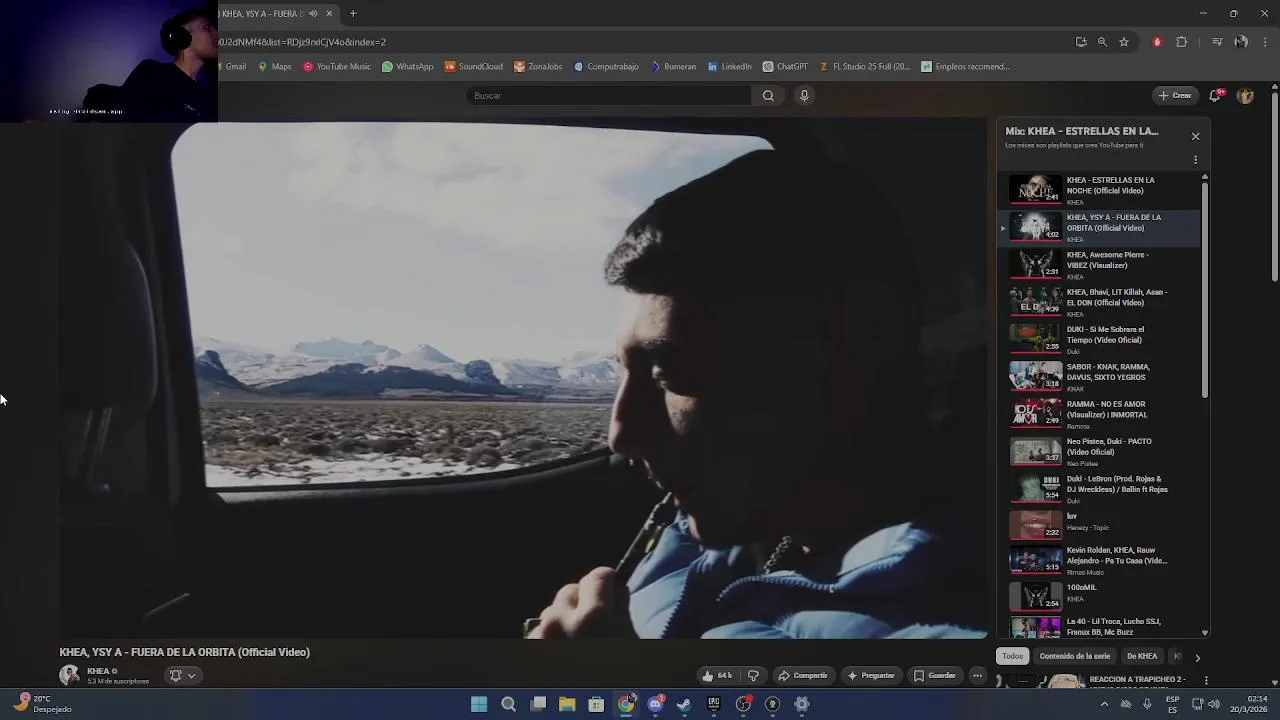
Task: Play La 40 - Lil Troca playlist item
Action: [1100, 627]
